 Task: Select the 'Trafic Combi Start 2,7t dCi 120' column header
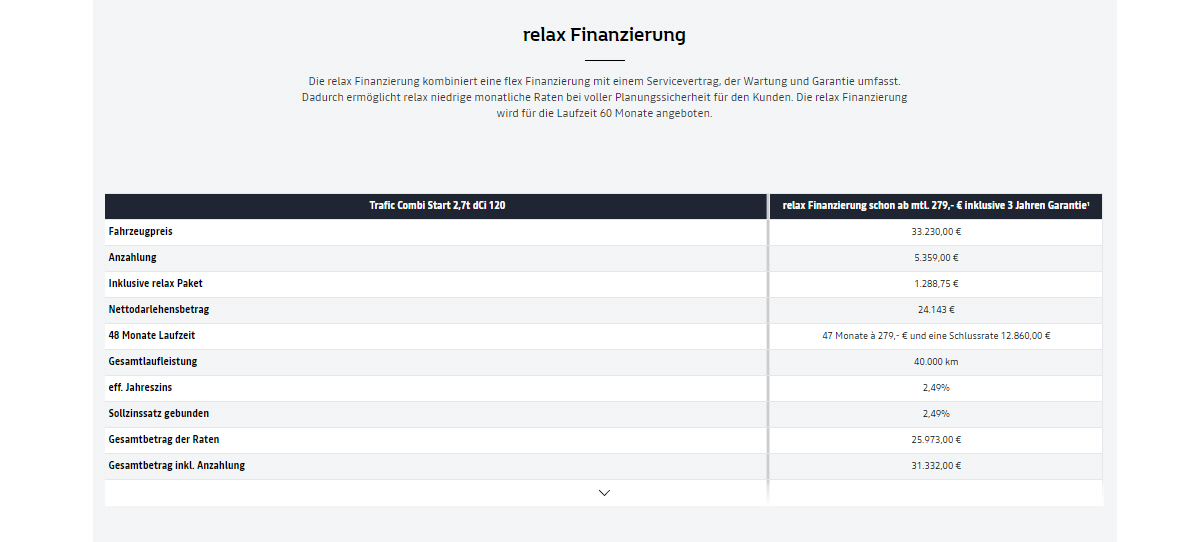(x=437, y=205)
